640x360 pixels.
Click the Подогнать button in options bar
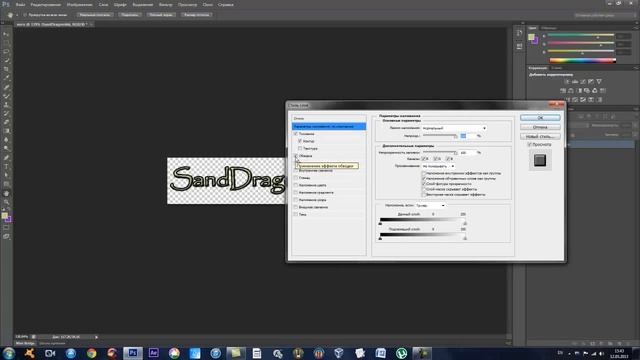(x=129, y=15)
